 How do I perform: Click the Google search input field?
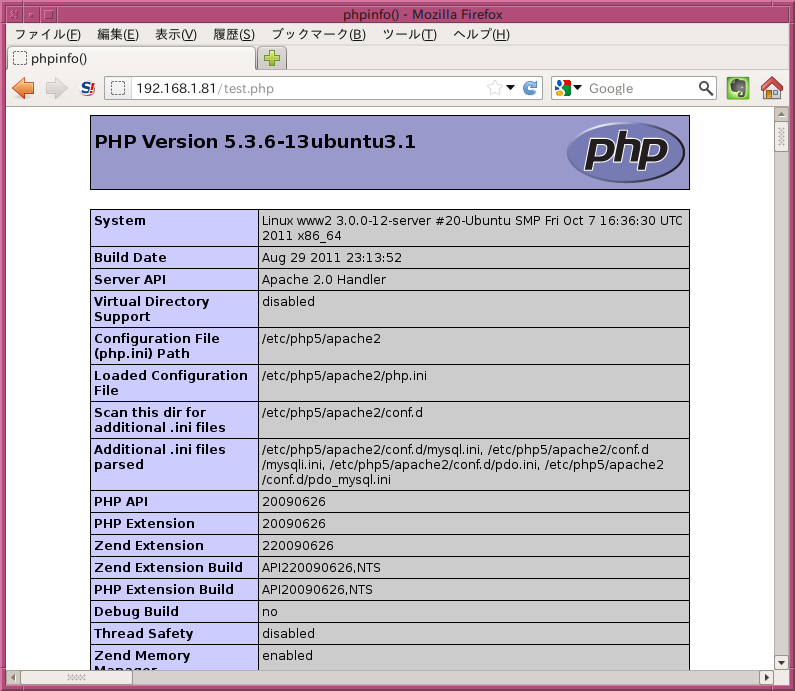click(641, 88)
